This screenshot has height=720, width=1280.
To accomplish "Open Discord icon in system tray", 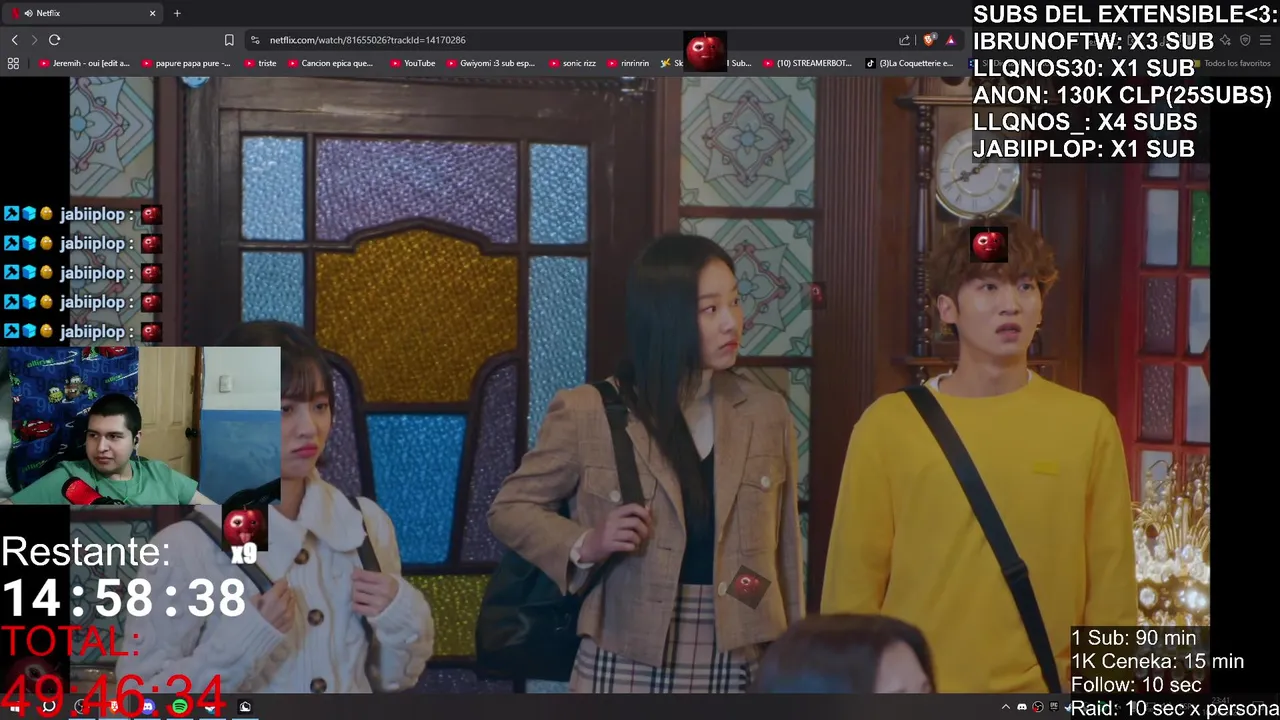I will click(1022, 707).
